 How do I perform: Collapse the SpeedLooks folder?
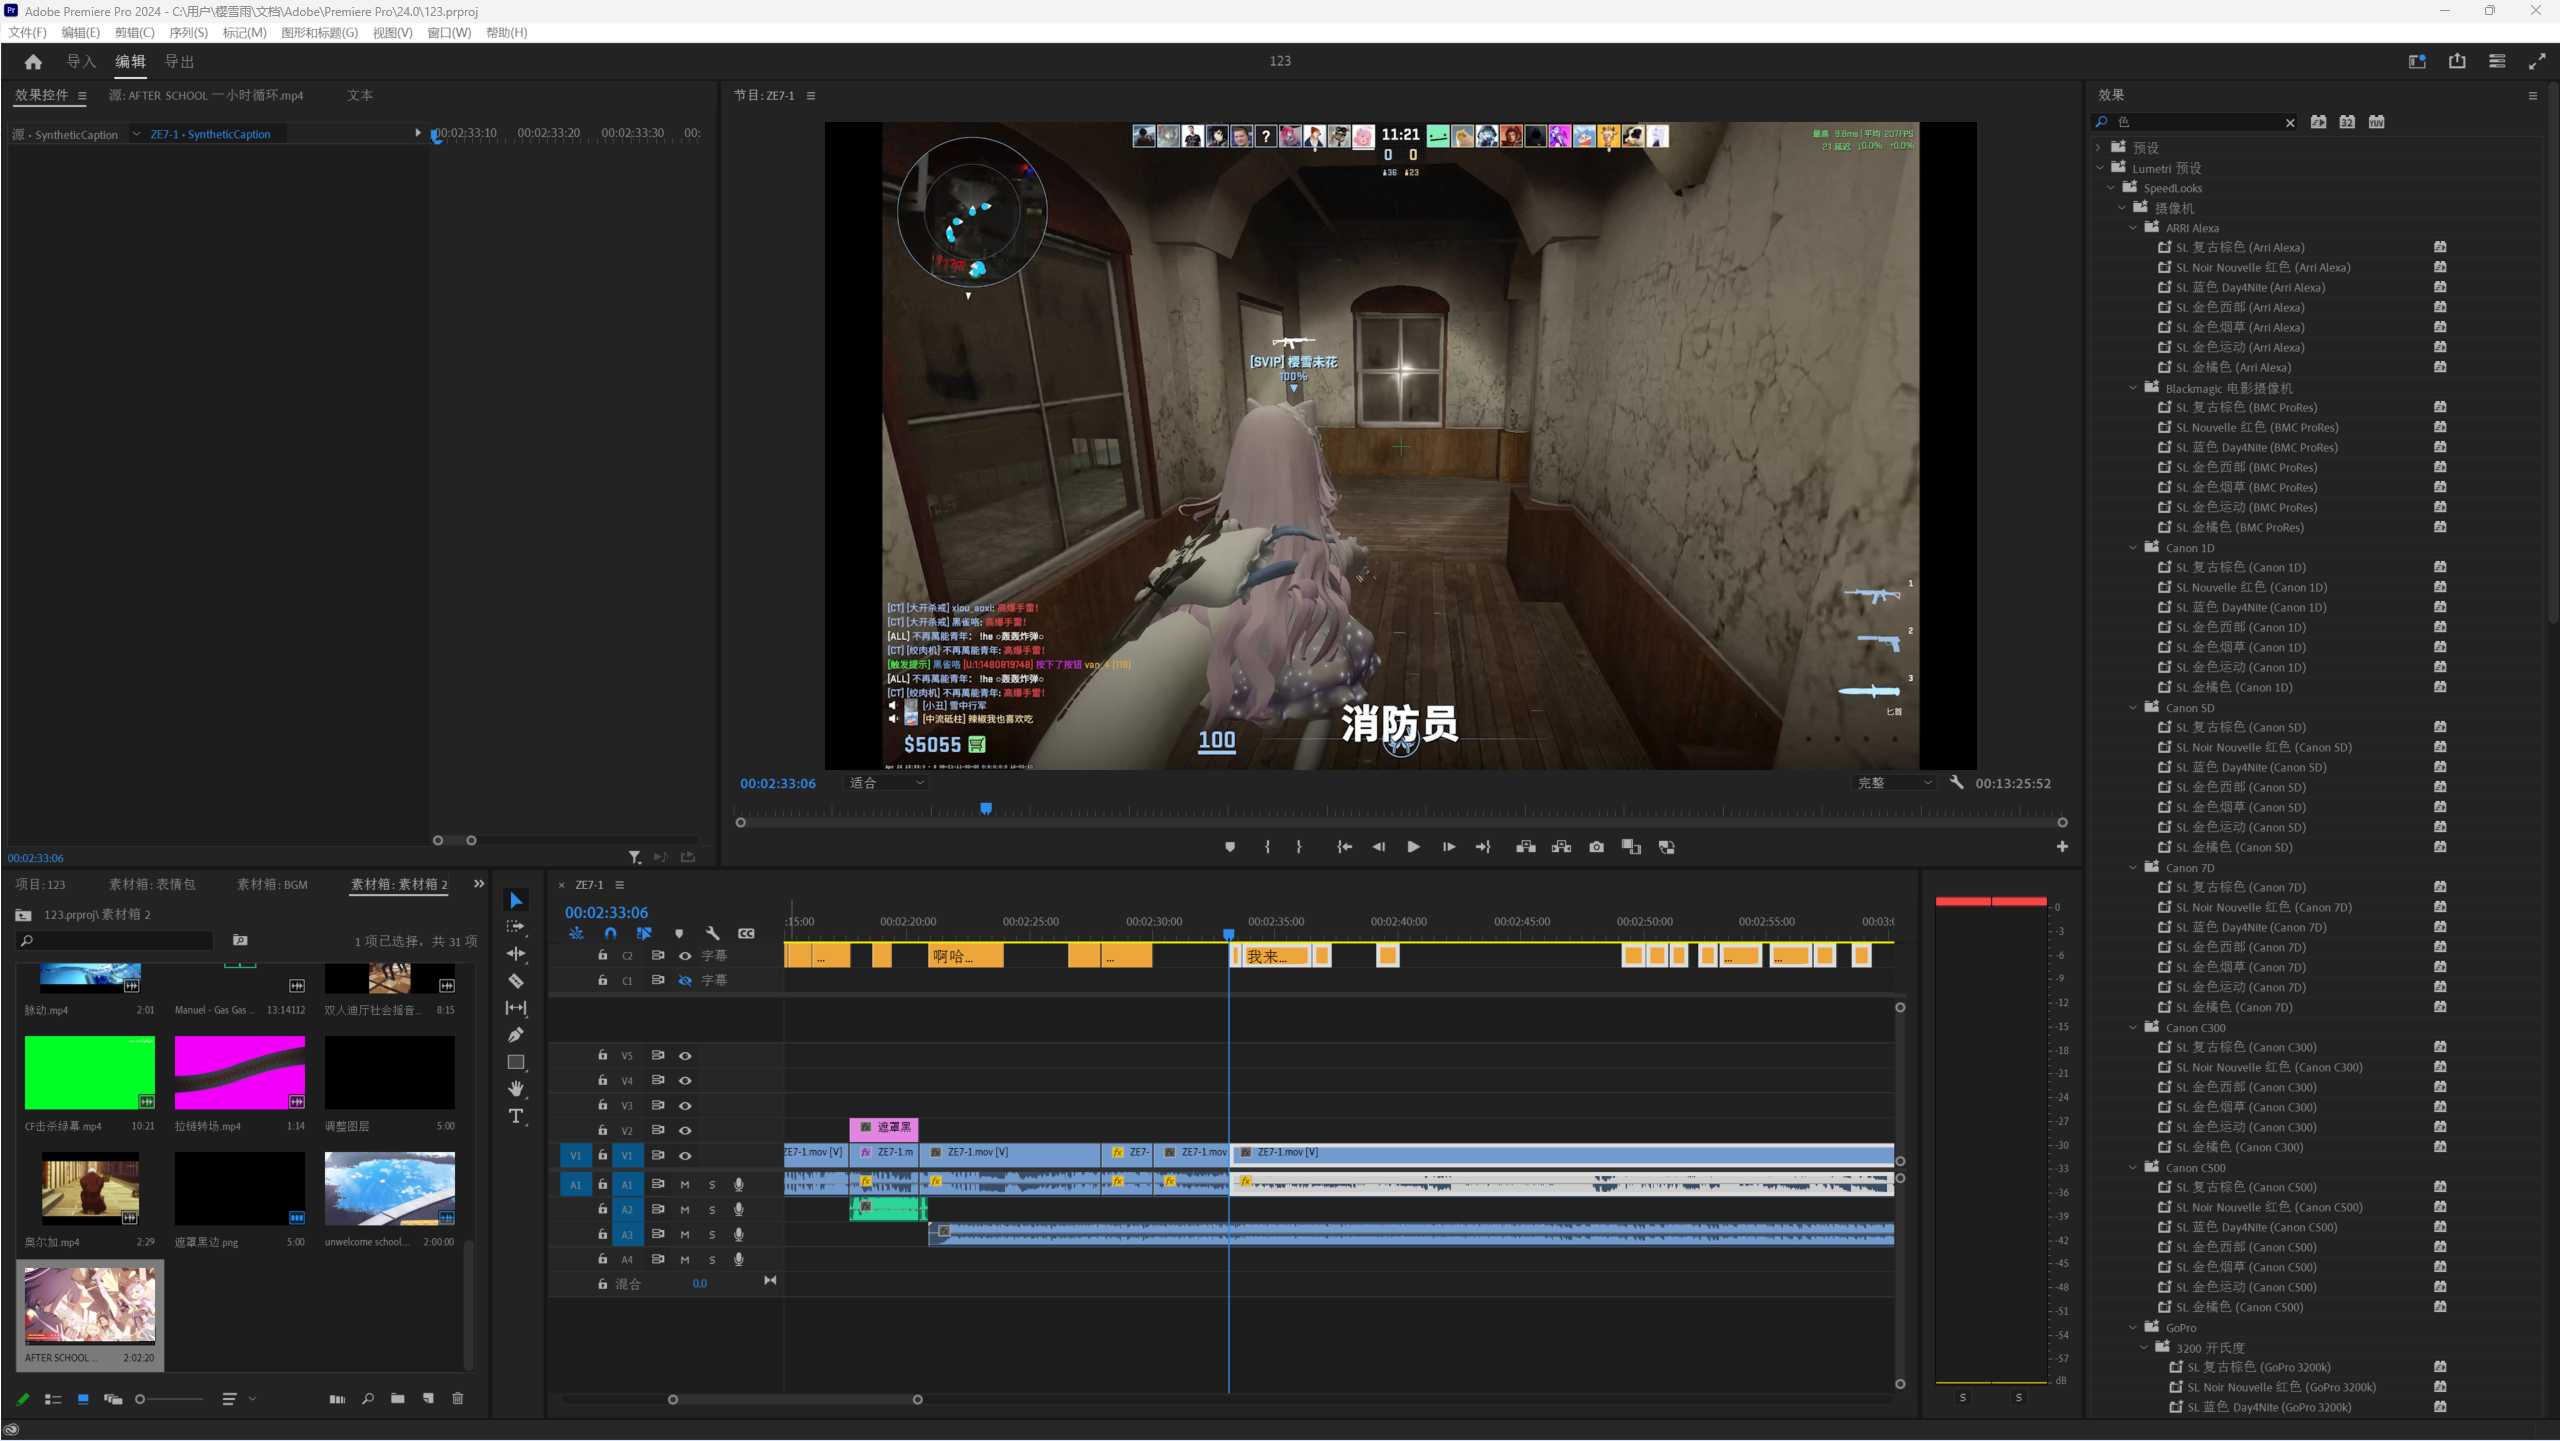pyautogui.click(x=2111, y=188)
